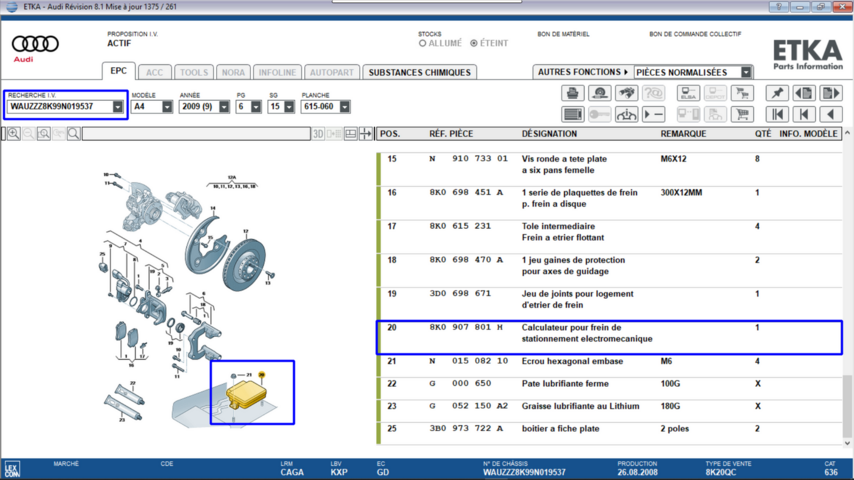Viewport: 854px width, 480px height.
Task: Switch to the TOOLS tab
Action: tap(194, 72)
